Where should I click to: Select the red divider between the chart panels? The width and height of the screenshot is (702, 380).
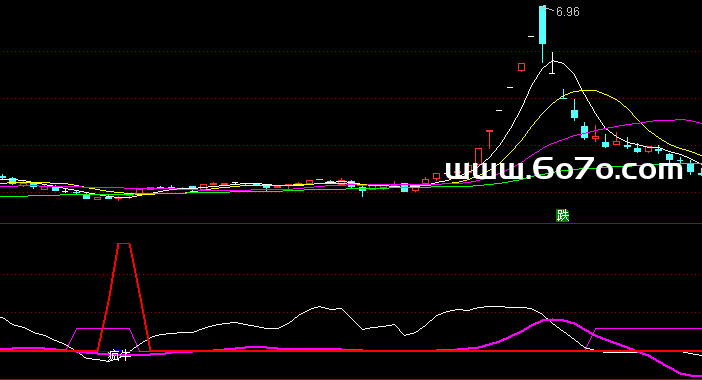coord(351,223)
